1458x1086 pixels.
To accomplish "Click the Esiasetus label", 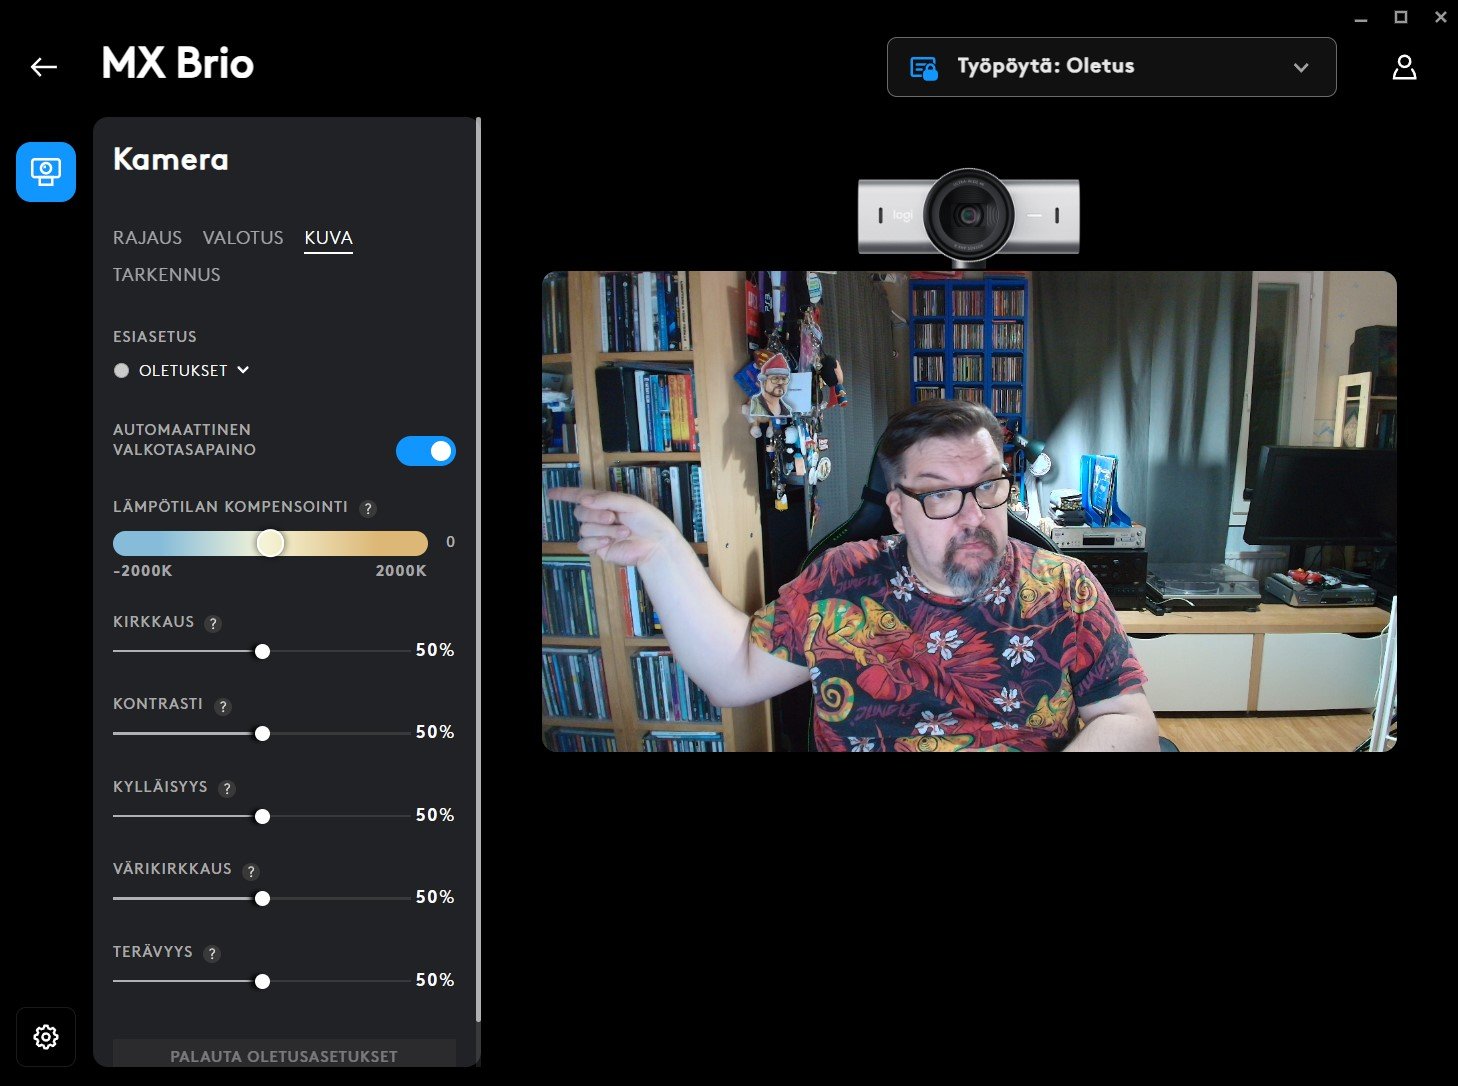I will click(x=155, y=337).
